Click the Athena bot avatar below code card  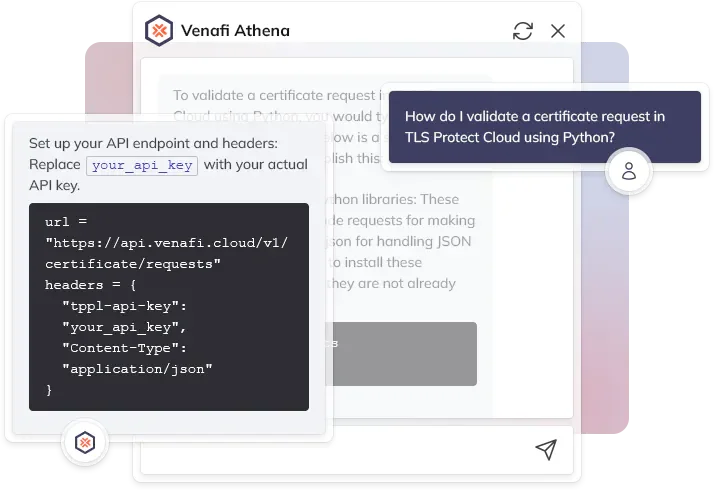tap(85, 443)
